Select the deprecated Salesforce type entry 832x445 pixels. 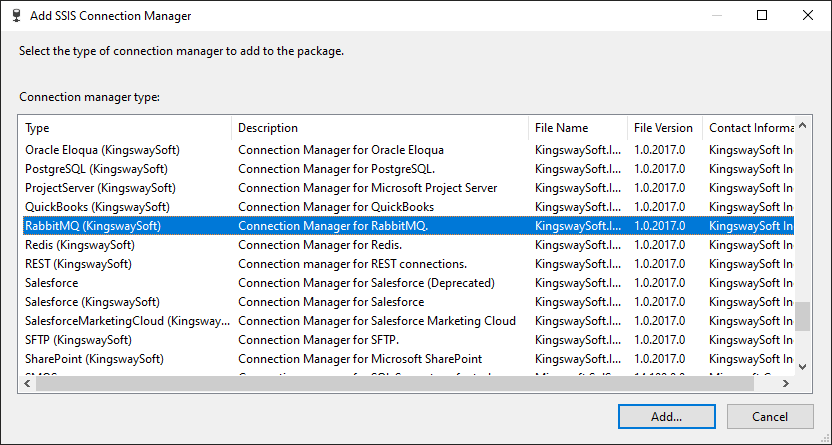click(51, 283)
